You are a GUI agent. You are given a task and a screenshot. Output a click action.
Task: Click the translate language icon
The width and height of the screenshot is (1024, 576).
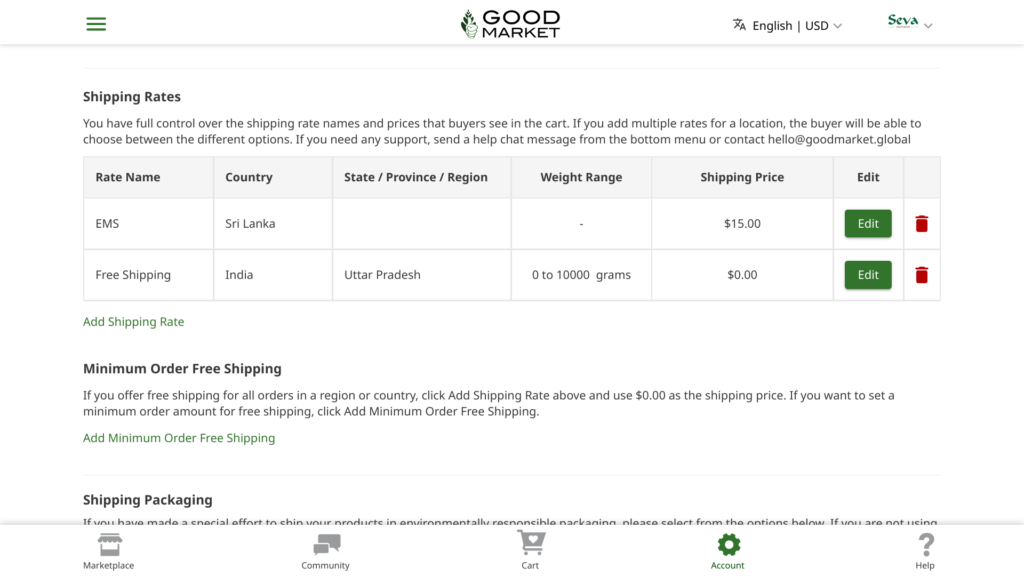pyautogui.click(x=739, y=25)
